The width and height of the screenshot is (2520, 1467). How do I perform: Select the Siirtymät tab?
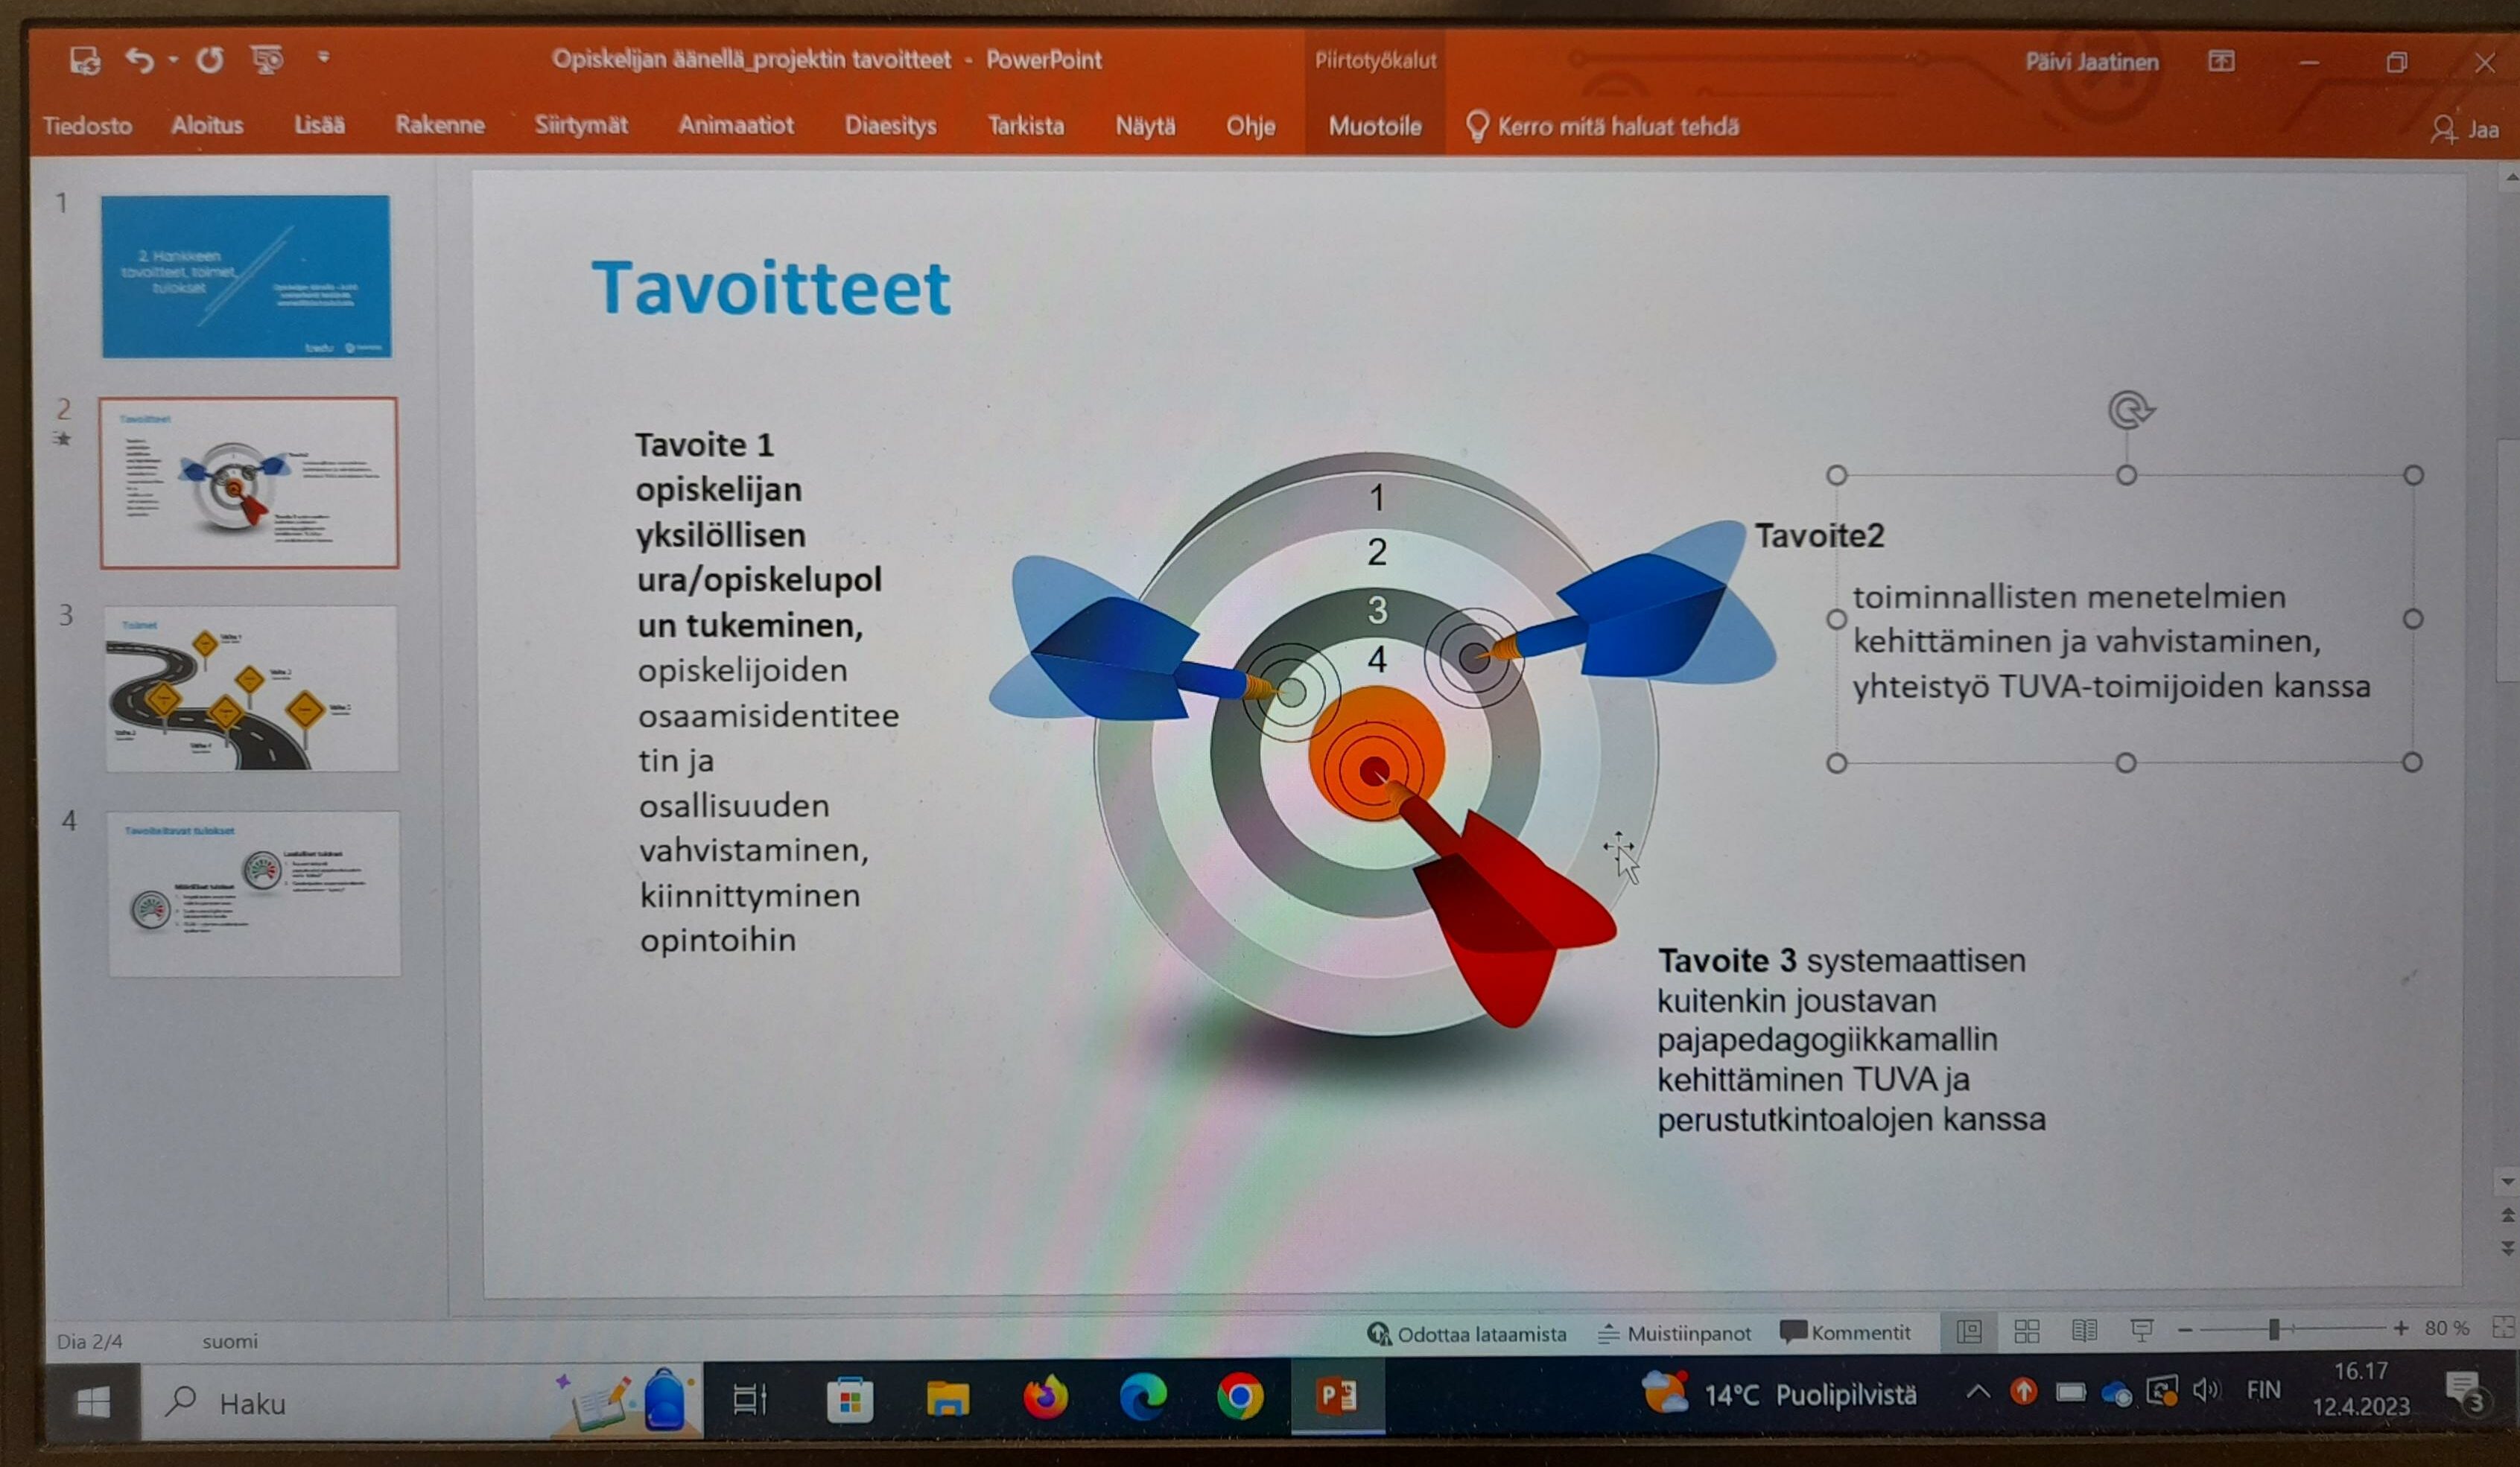click(x=581, y=125)
